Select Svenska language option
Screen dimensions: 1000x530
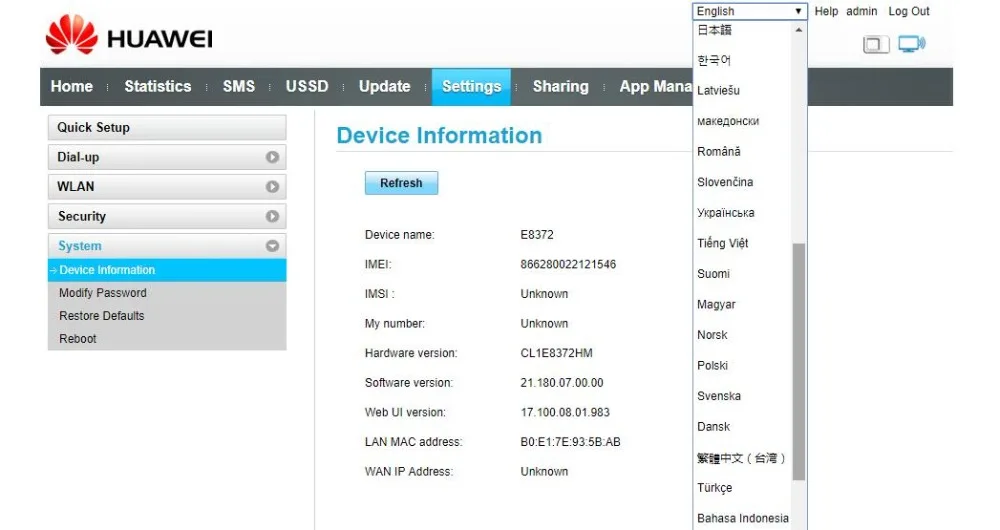(x=719, y=396)
